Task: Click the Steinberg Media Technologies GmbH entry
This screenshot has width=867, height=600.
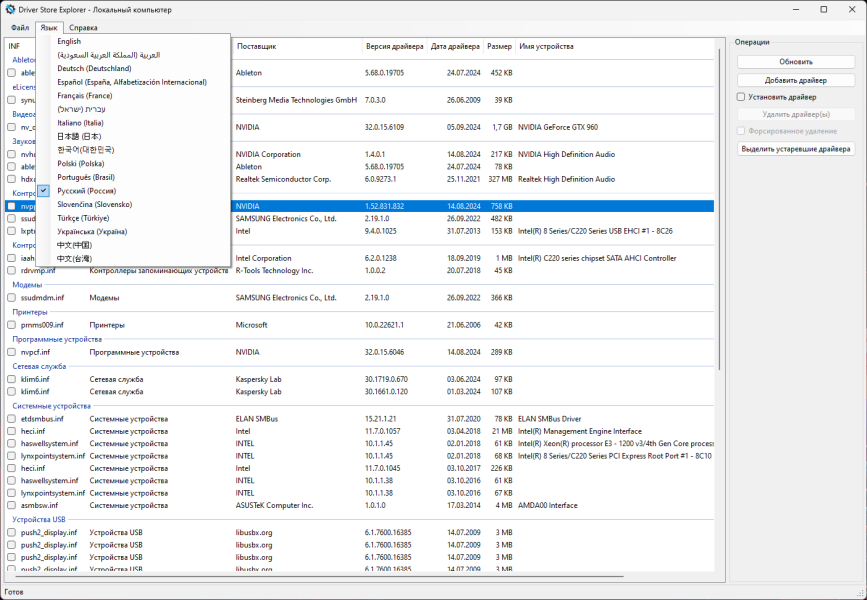Action: [296, 100]
